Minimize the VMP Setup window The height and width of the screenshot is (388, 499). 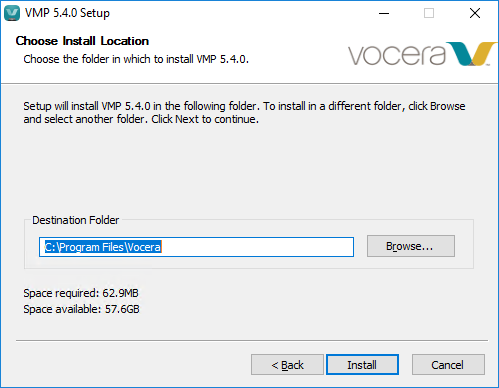click(384, 13)
